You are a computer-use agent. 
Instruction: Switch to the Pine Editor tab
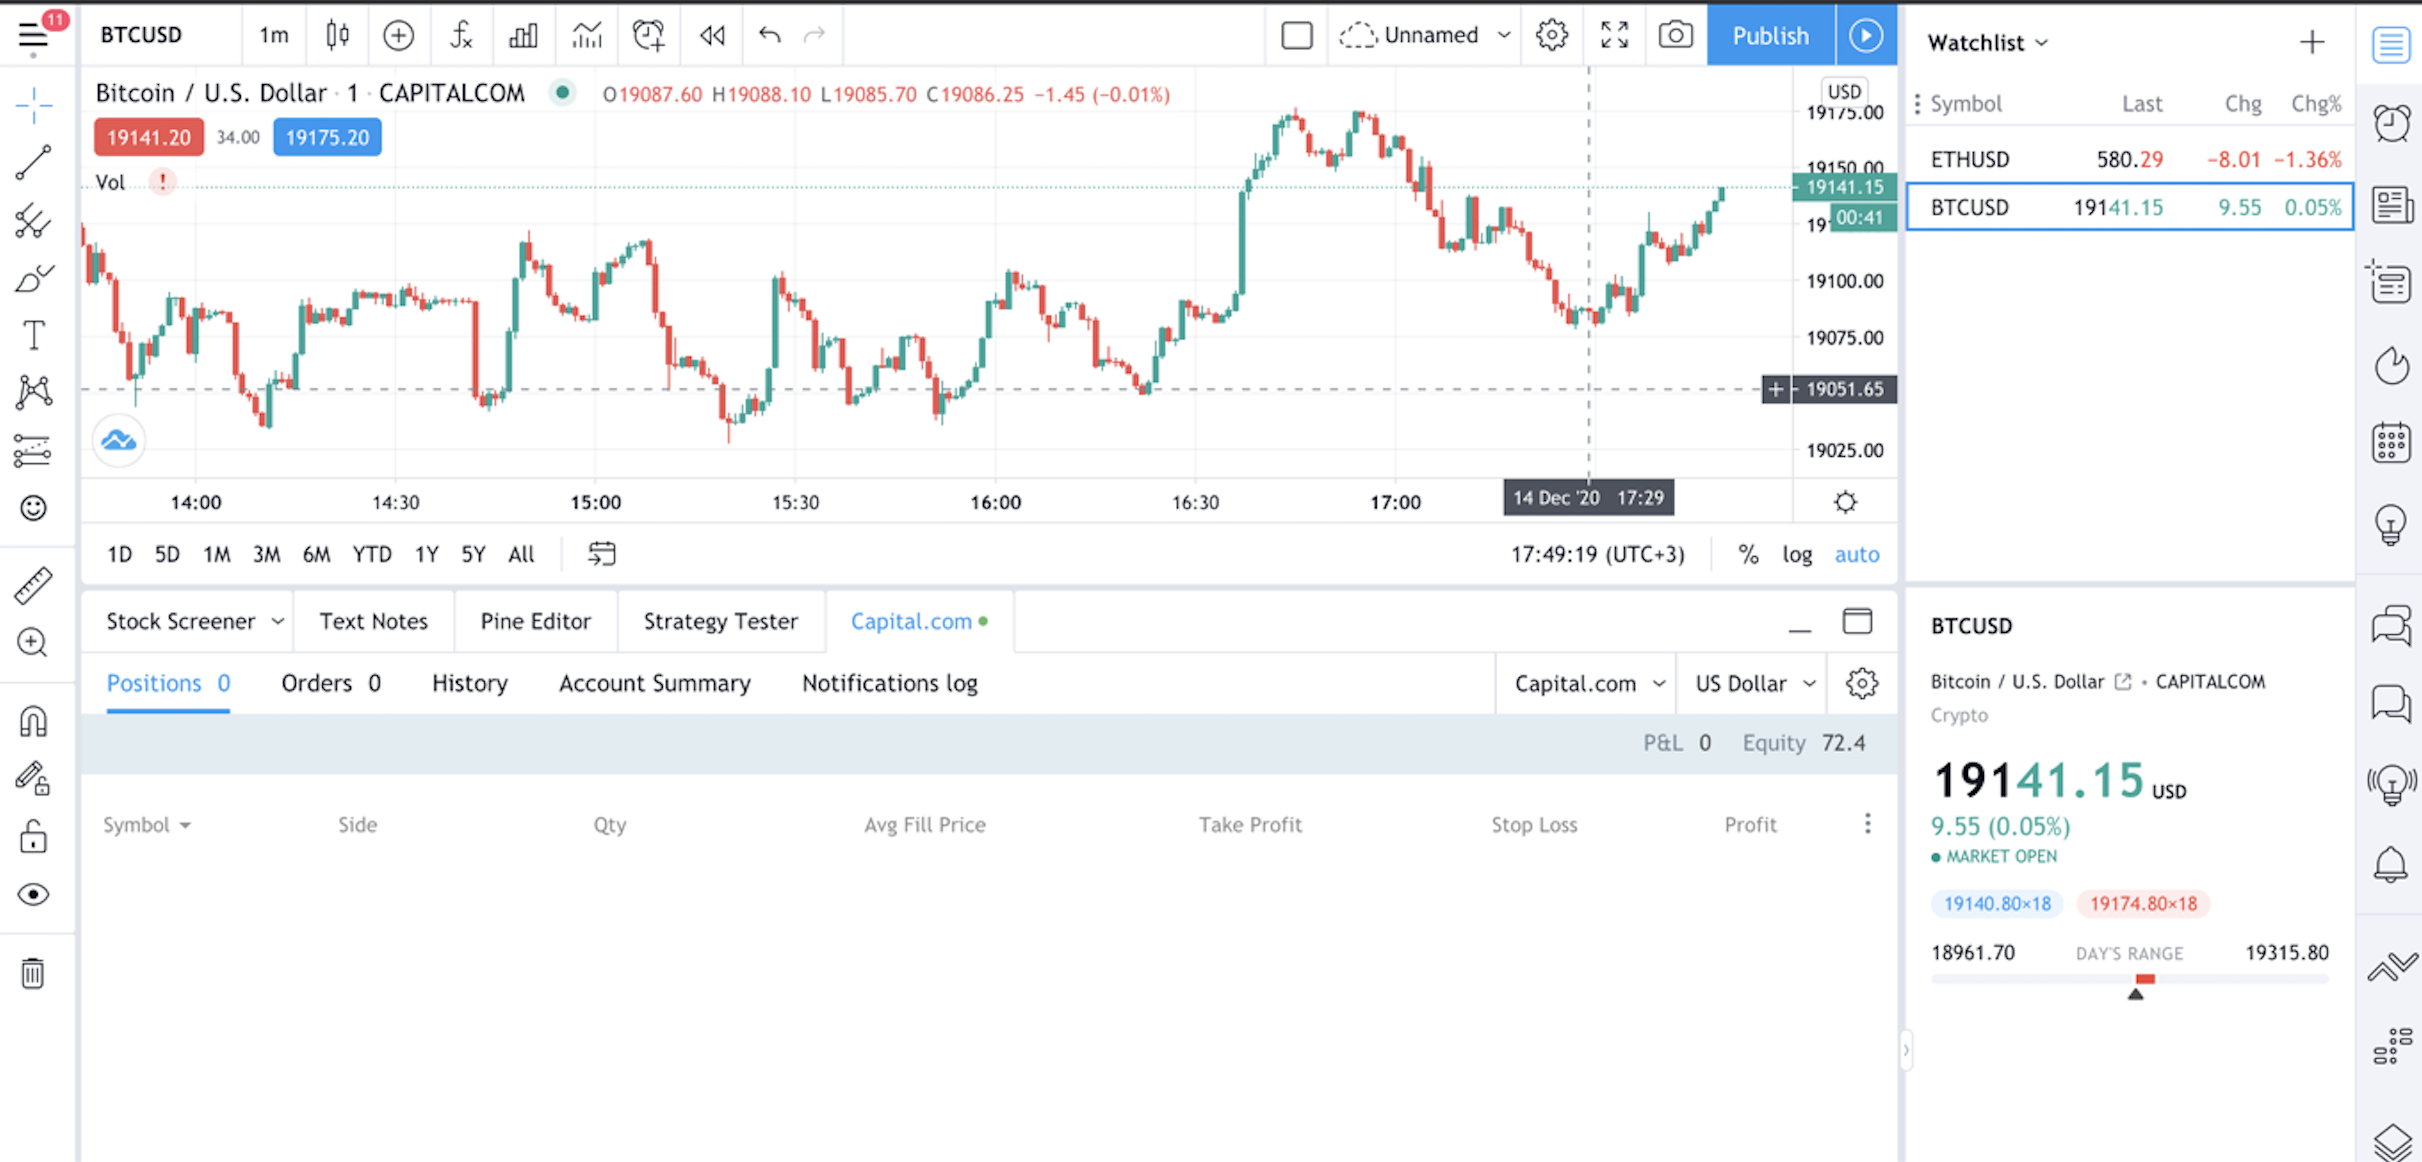click(535, 621)
